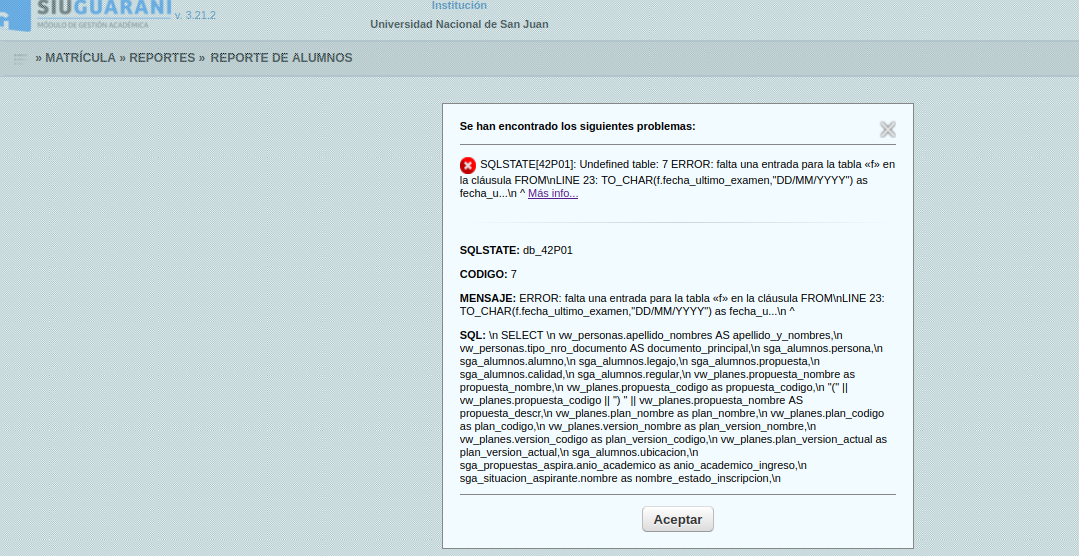Close the error dialog with the X icon

(888, 129)
